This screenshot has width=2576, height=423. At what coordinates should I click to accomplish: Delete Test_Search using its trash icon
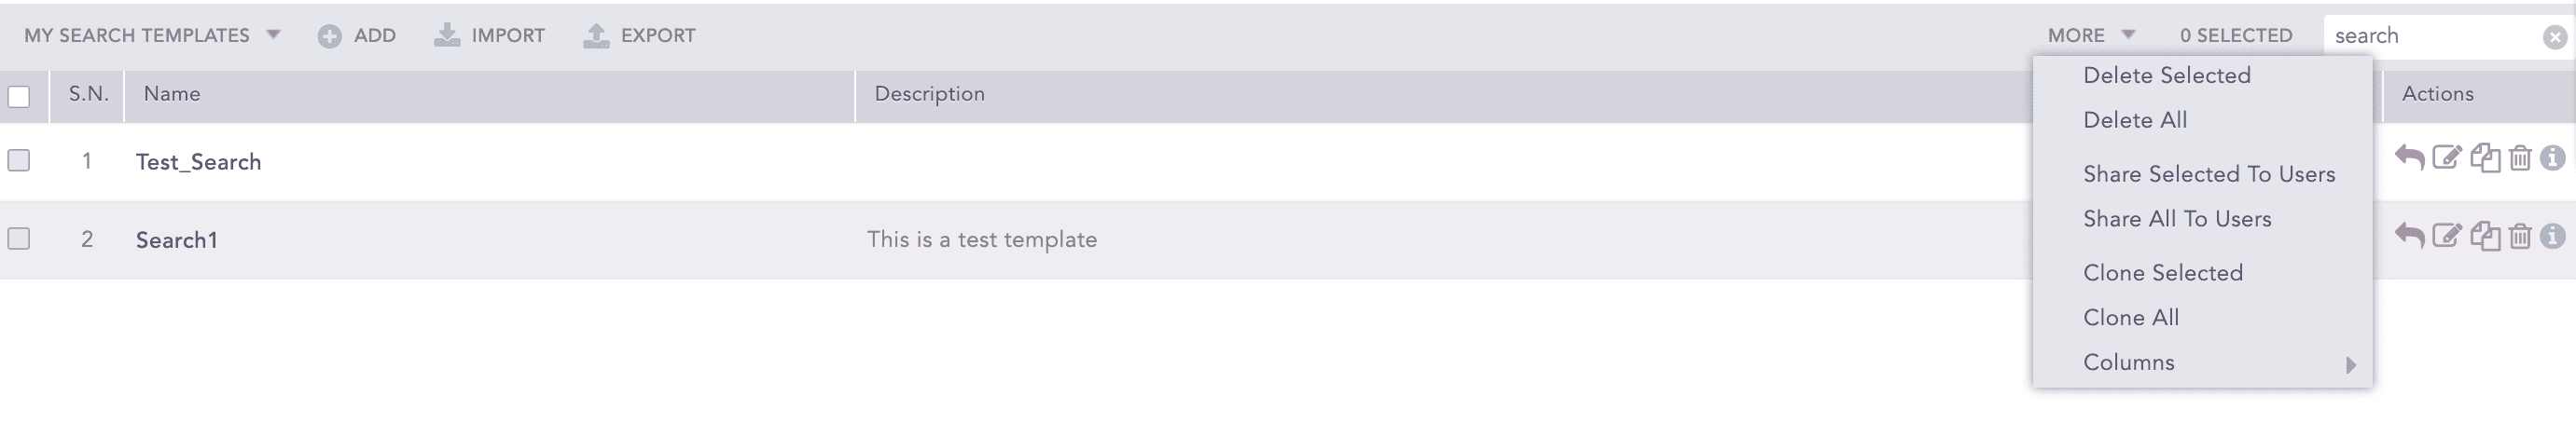[x=2520, y=158]
